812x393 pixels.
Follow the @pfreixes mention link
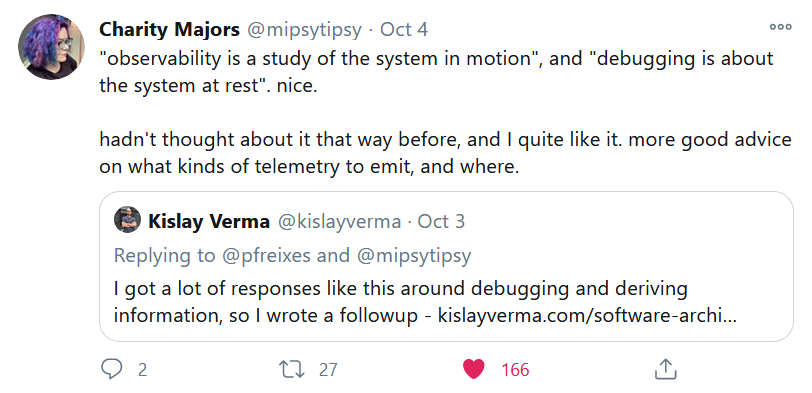(265, 255)
